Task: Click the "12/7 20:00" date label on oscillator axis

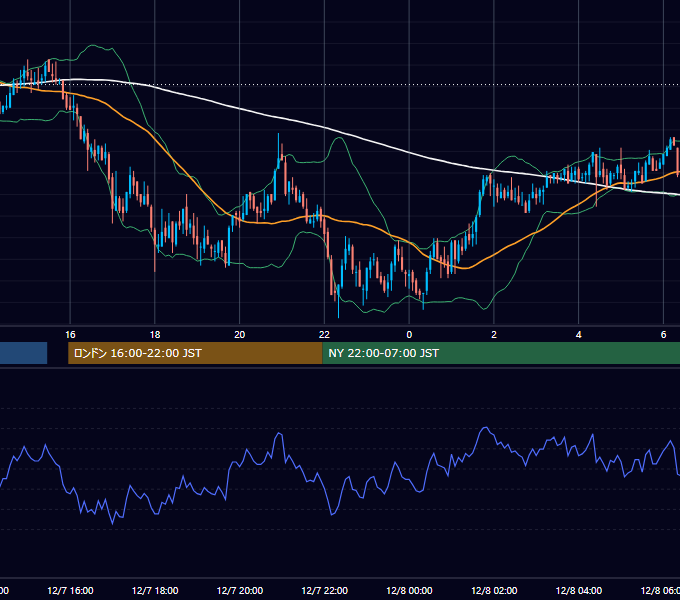Action: (240, 590)
